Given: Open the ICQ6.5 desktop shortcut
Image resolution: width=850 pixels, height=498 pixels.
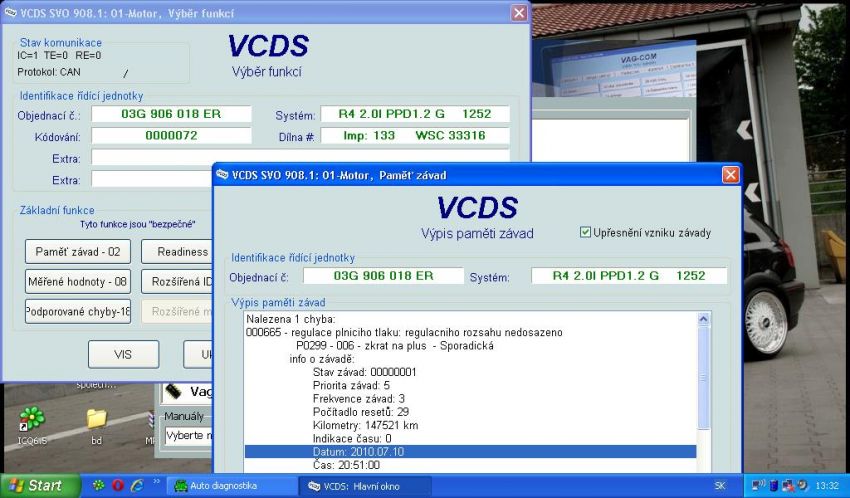Looking at the screenshot, I should (32, 426).
